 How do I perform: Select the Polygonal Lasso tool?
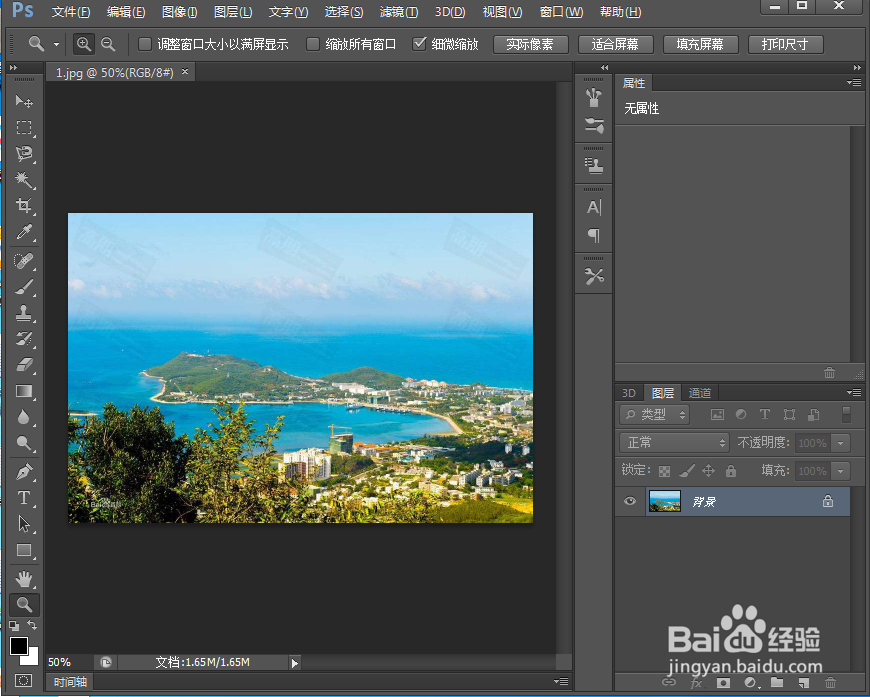(24, 154)
